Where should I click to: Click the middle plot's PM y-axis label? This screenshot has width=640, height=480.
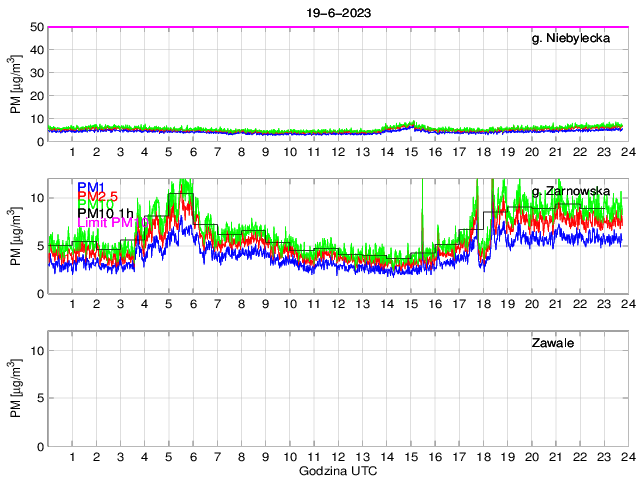click(16, 237)
